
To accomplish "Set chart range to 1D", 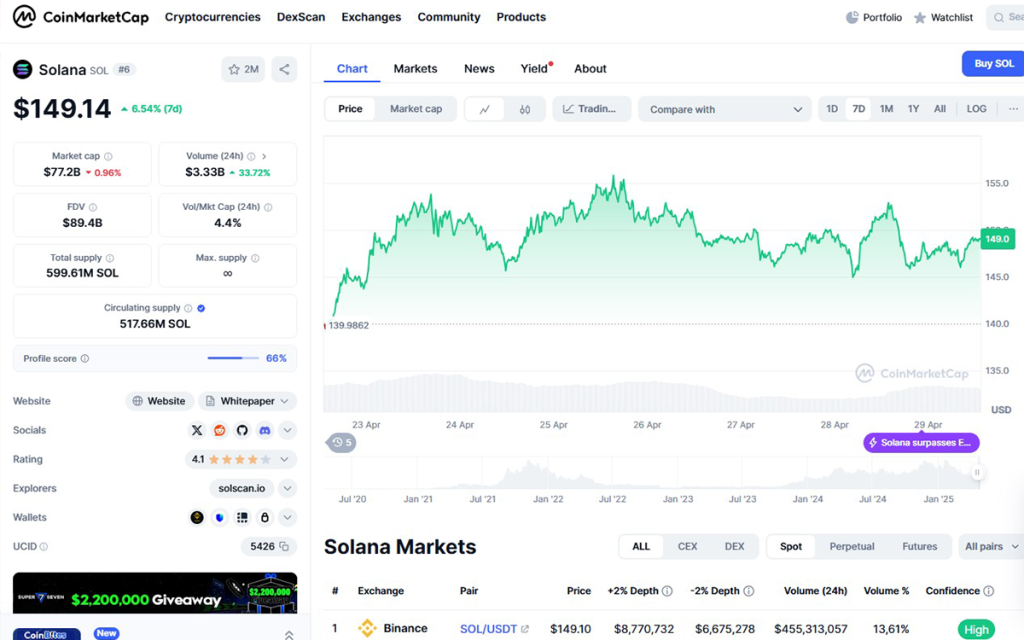I will pos(832,109).
